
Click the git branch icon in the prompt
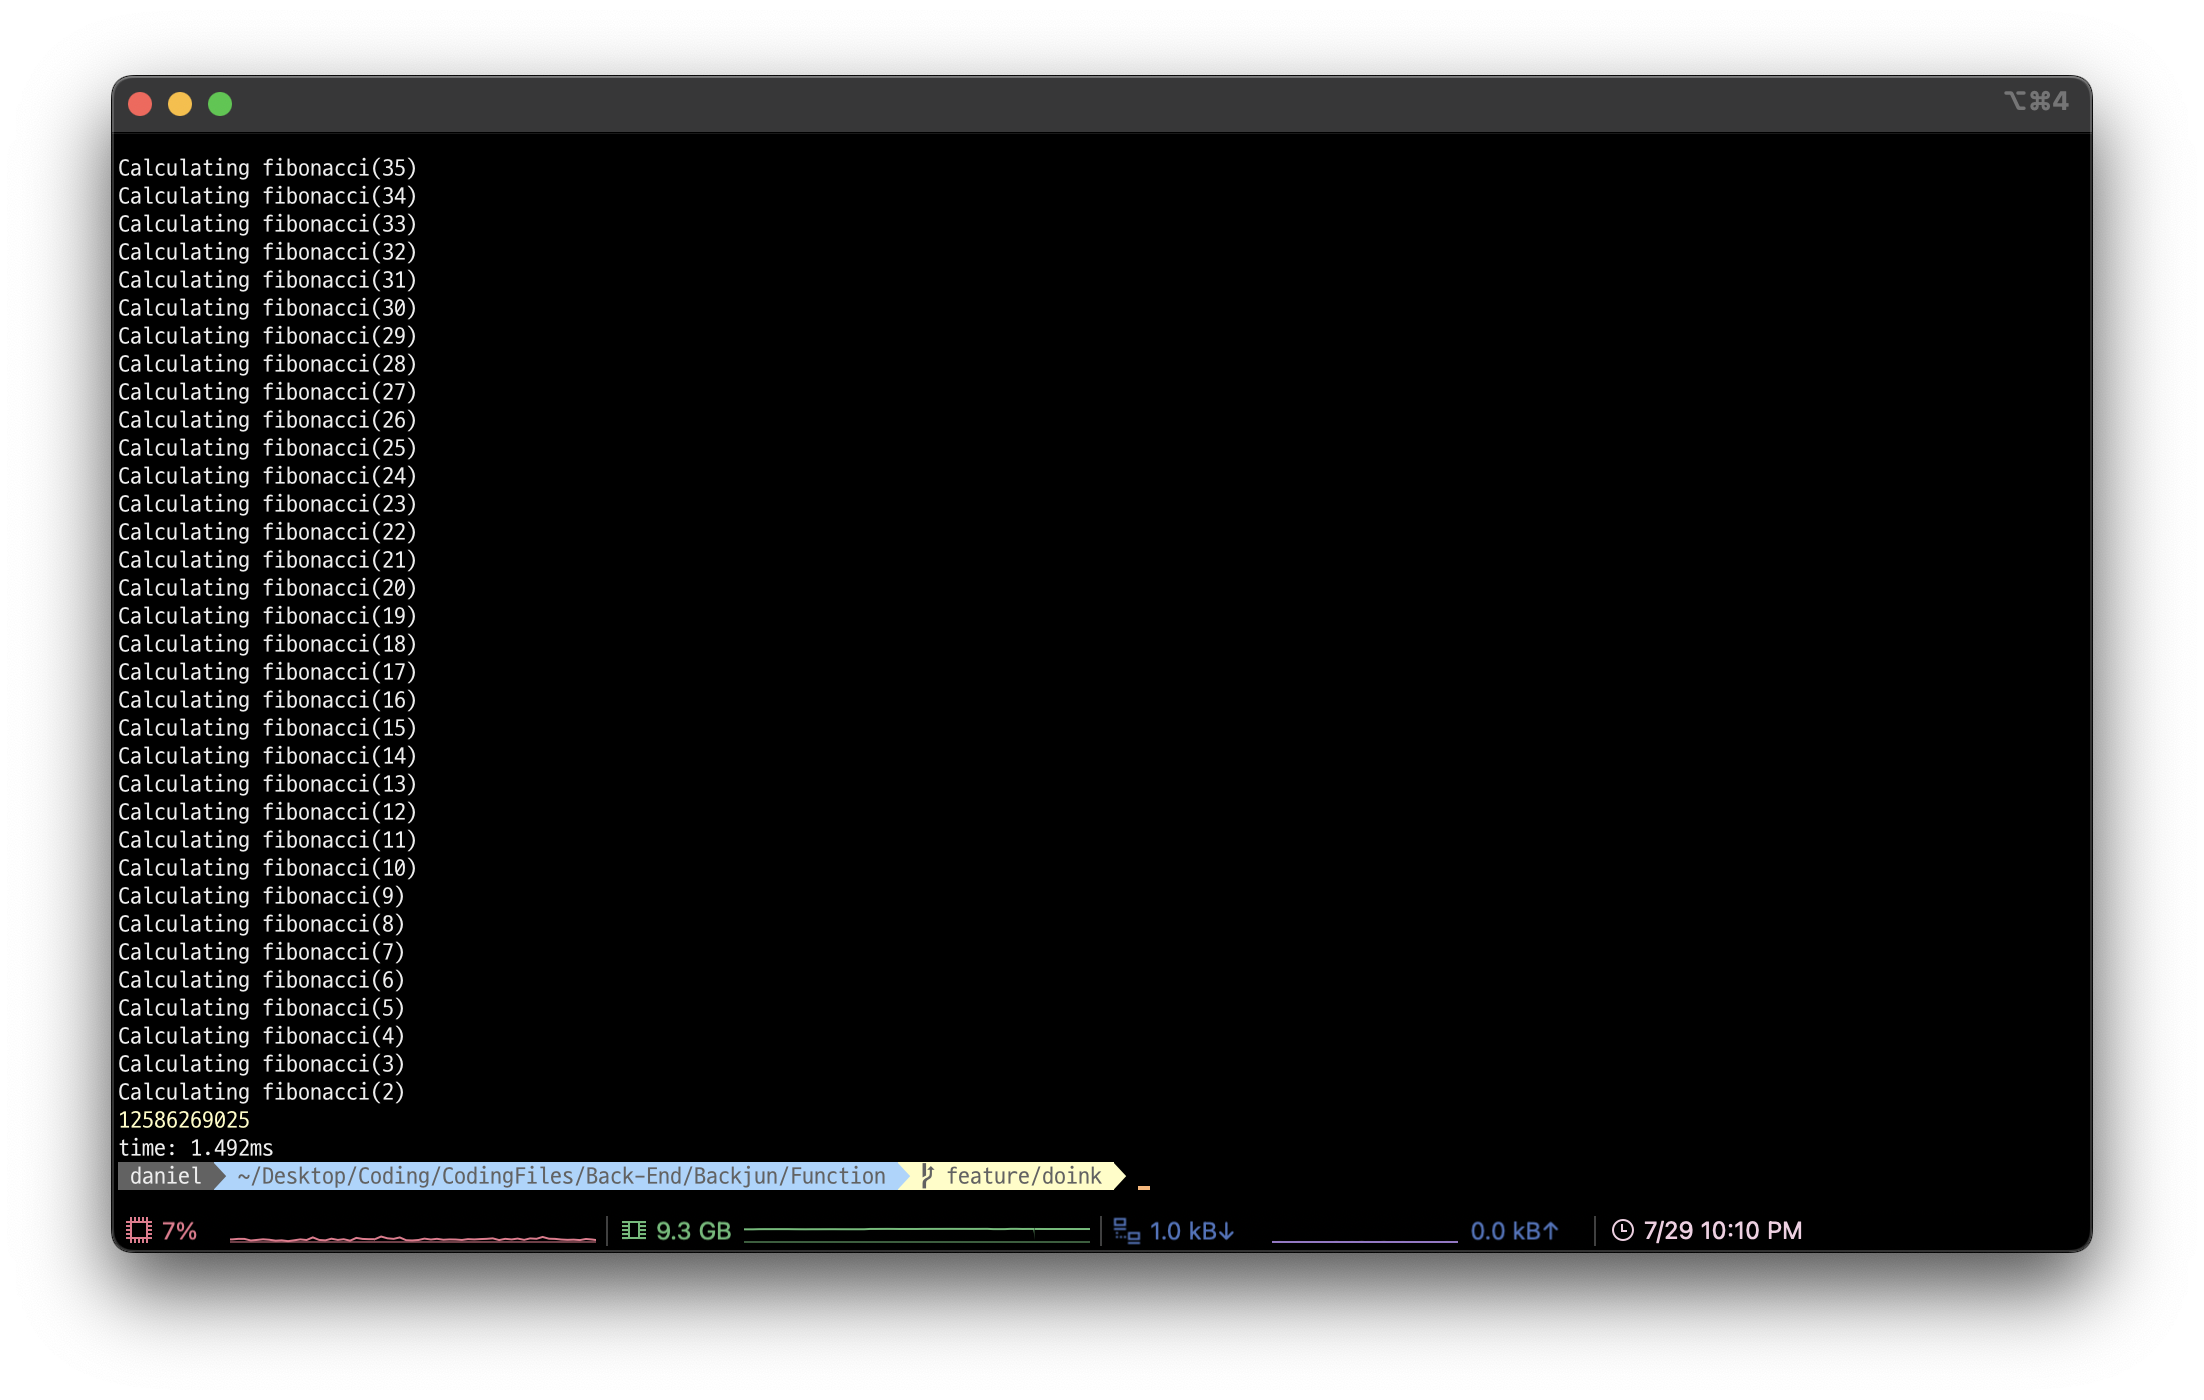(927, 1176)
